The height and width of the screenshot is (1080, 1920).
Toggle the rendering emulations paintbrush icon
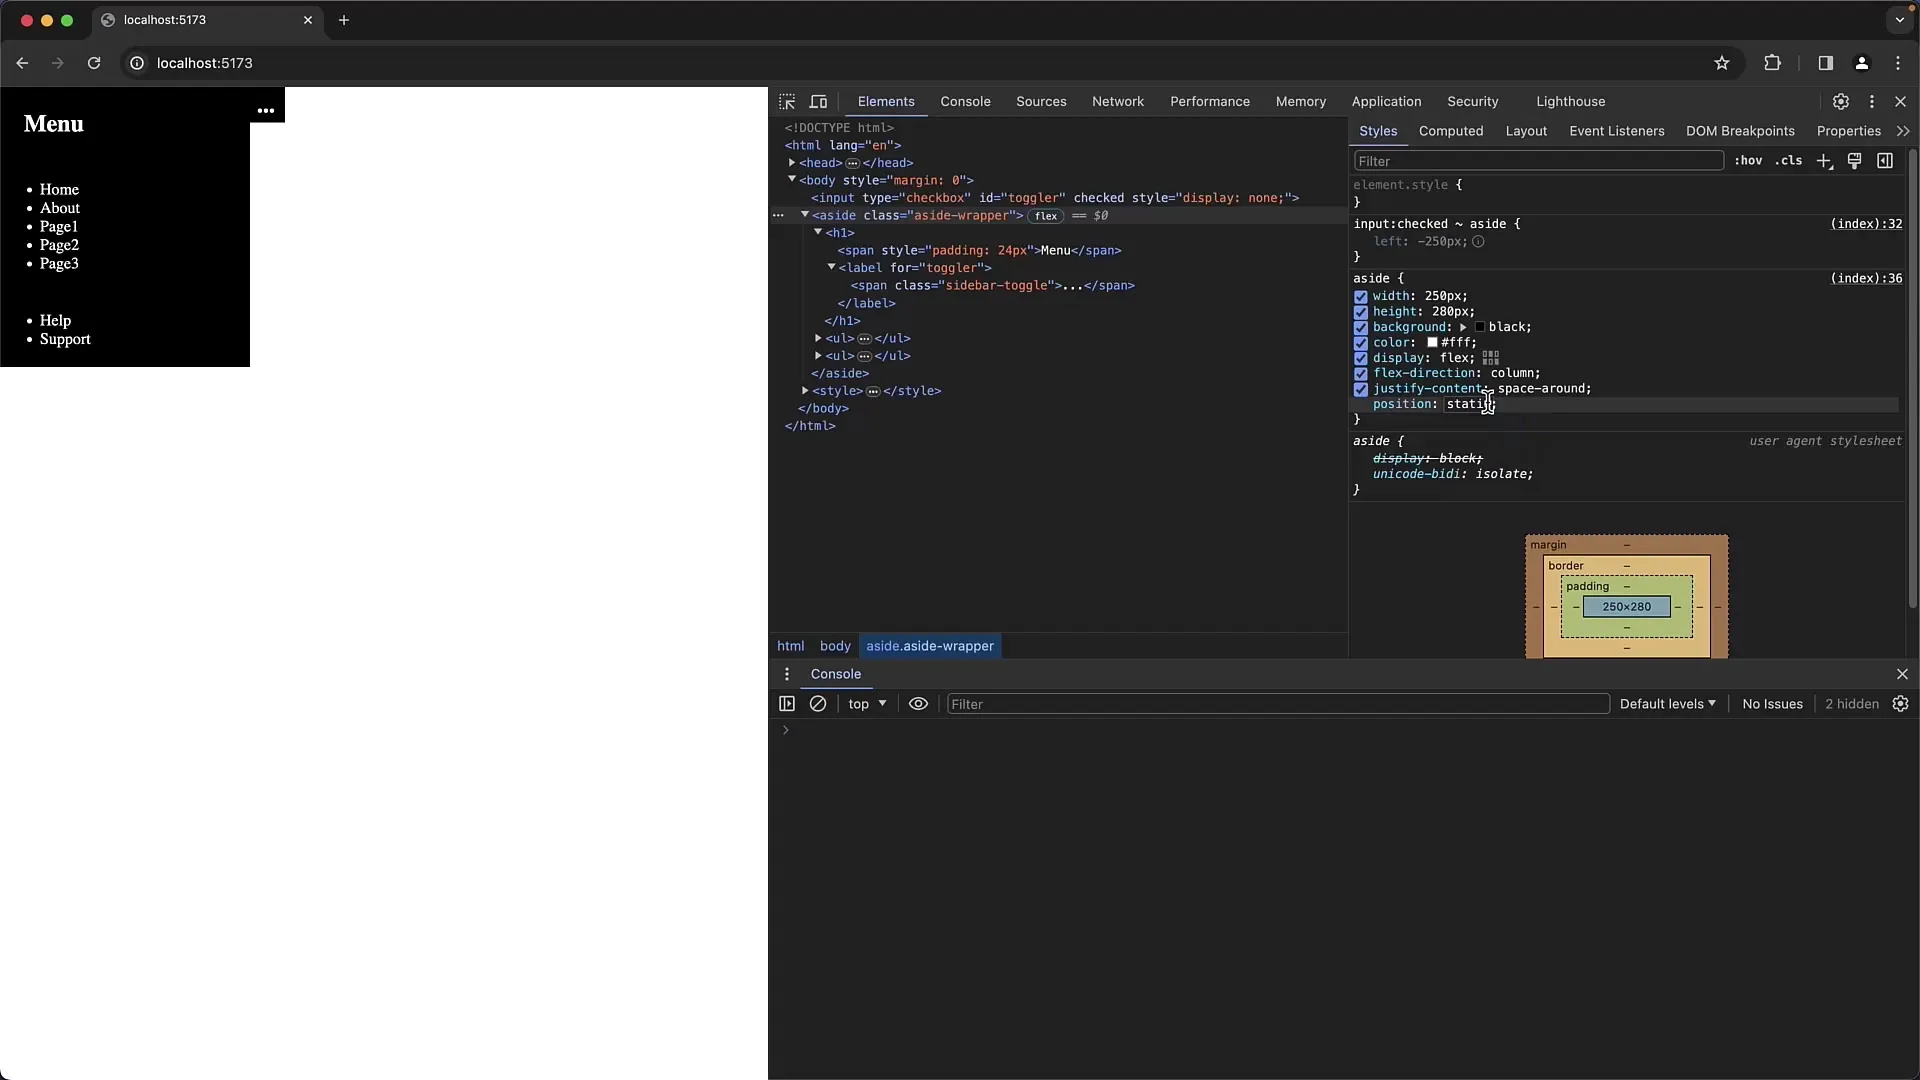click(x=1855, y=161)
